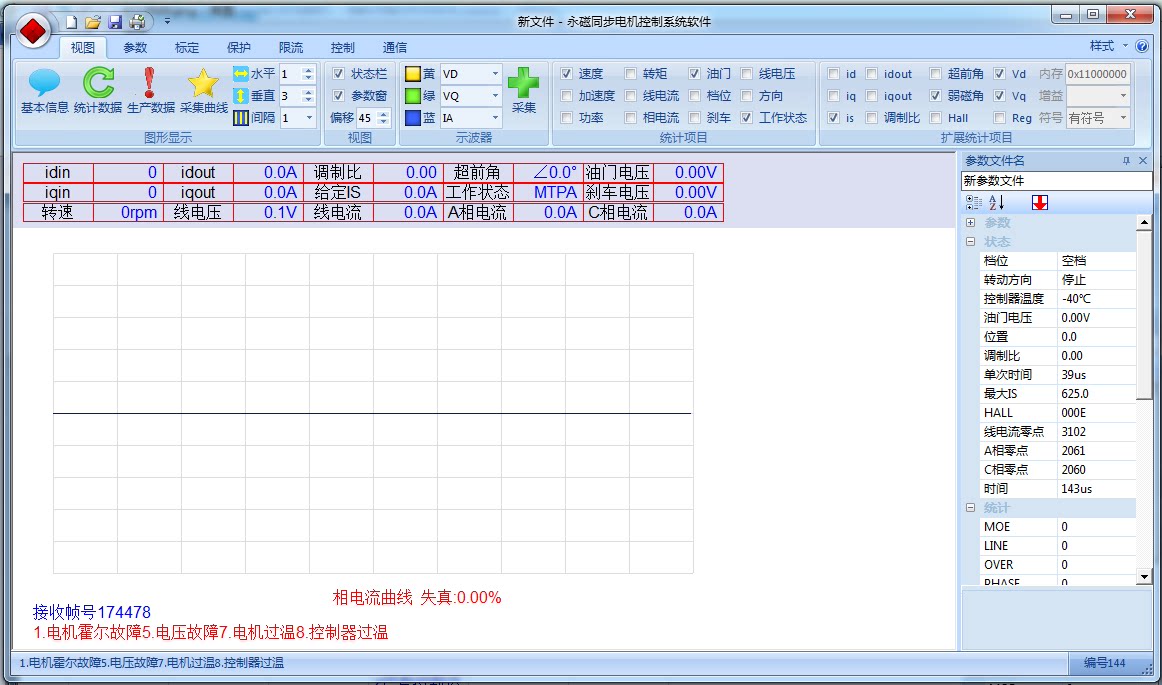Select the yellow channel swatch
The width and height of the screenshot is (1162, 685).
click(413, 74)
